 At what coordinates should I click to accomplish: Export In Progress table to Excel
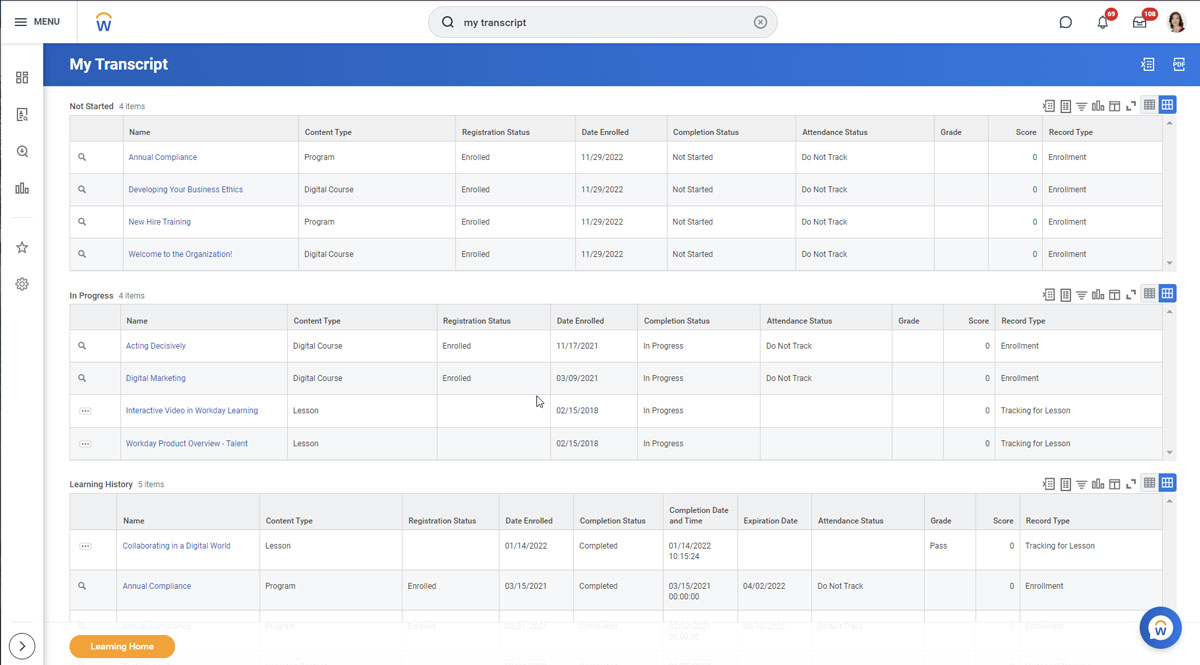tap(1048, 294)
